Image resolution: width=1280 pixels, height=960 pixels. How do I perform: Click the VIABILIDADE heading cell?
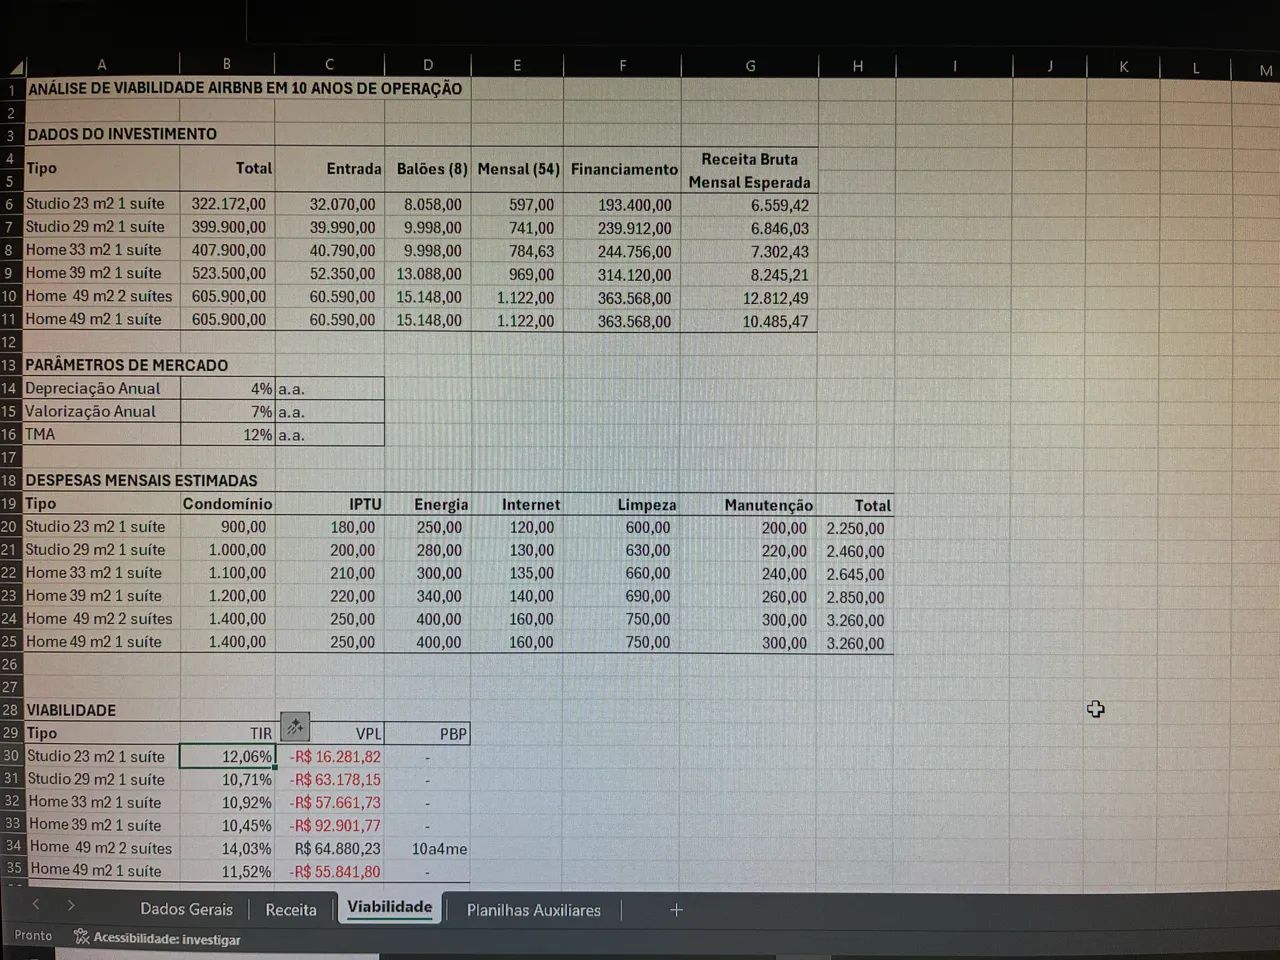tap(71, 710)
